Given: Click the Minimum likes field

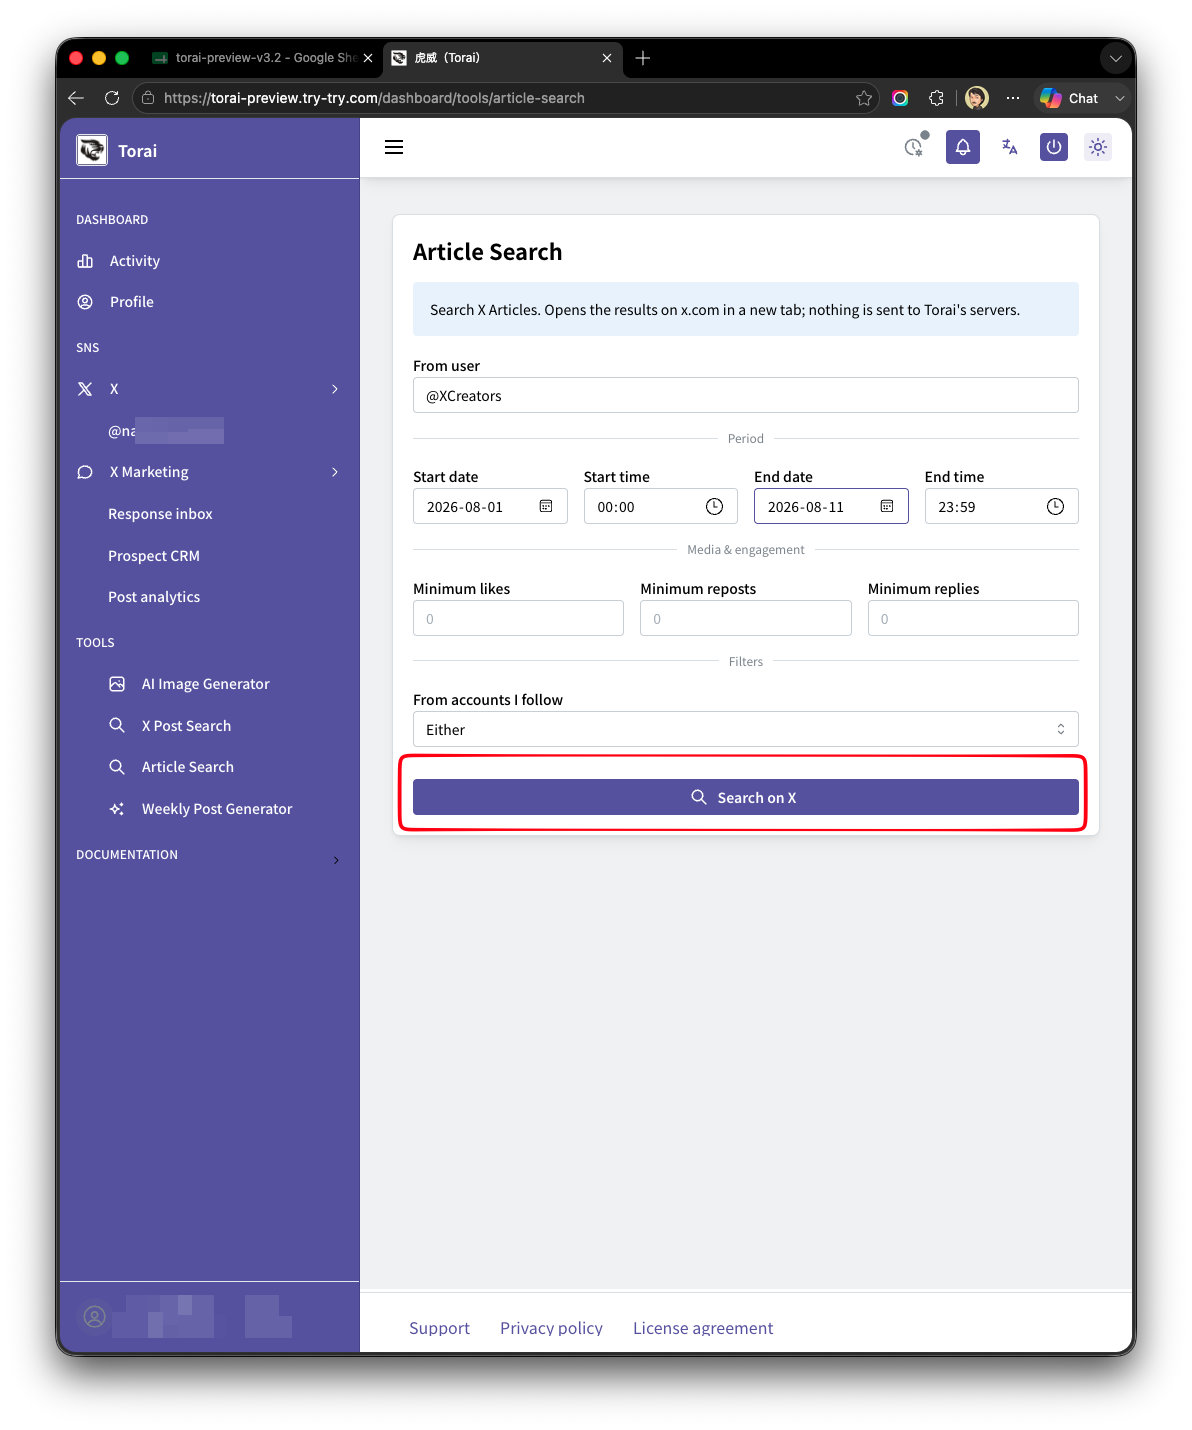Looking at the screenshot, I should point(518,618).
